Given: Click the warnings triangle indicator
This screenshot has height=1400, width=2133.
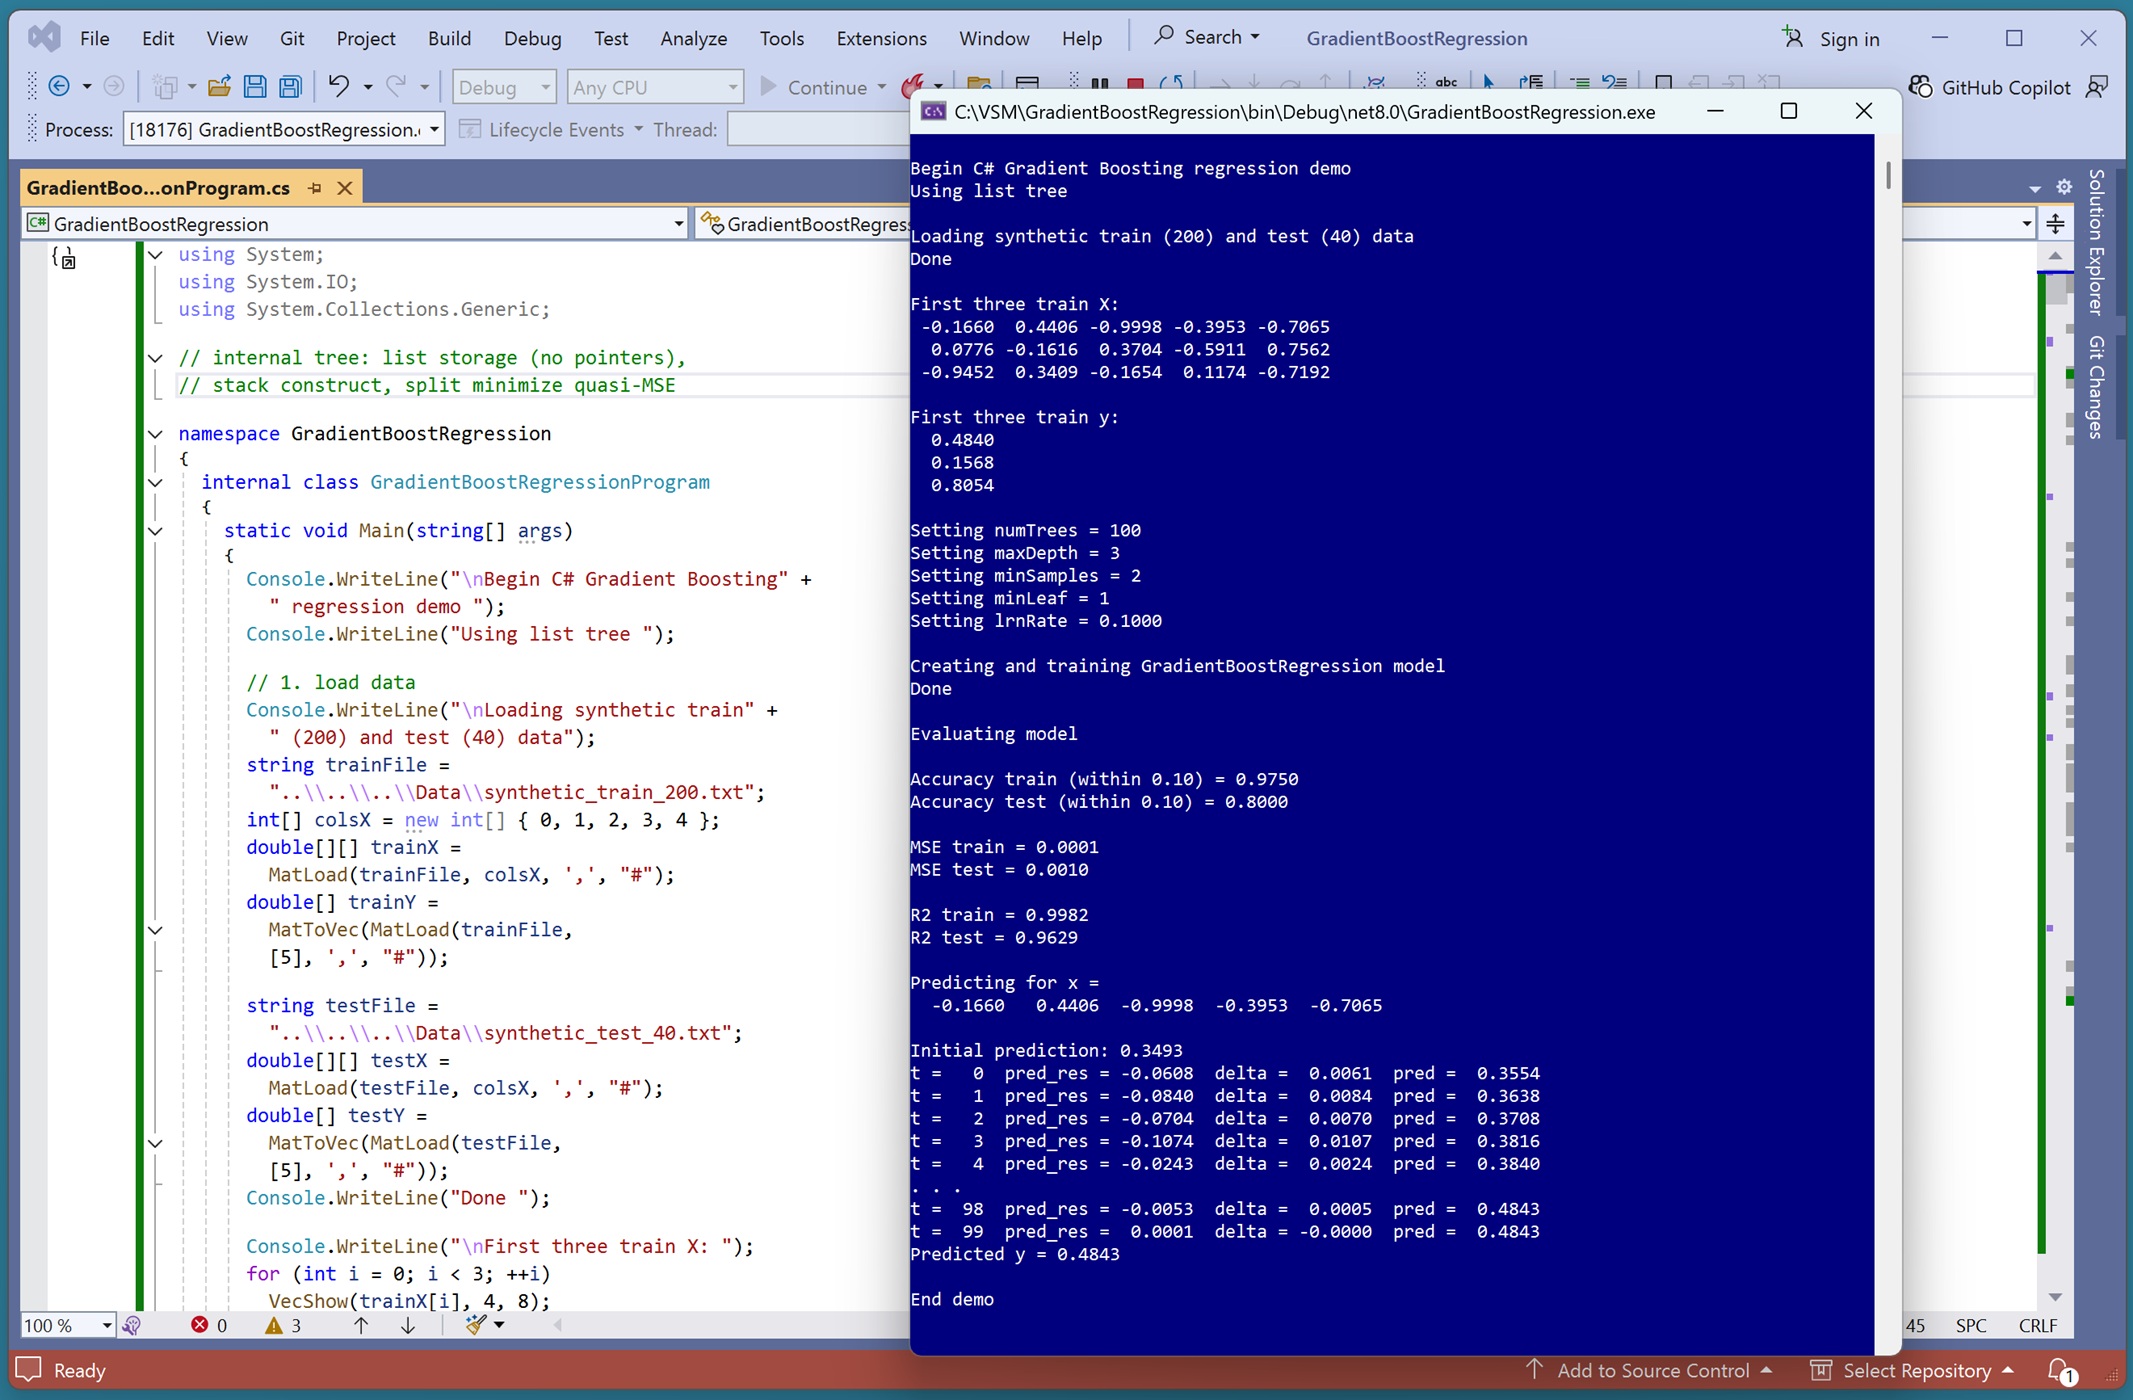Looking at the screenshot, I should pos(274,1325).
